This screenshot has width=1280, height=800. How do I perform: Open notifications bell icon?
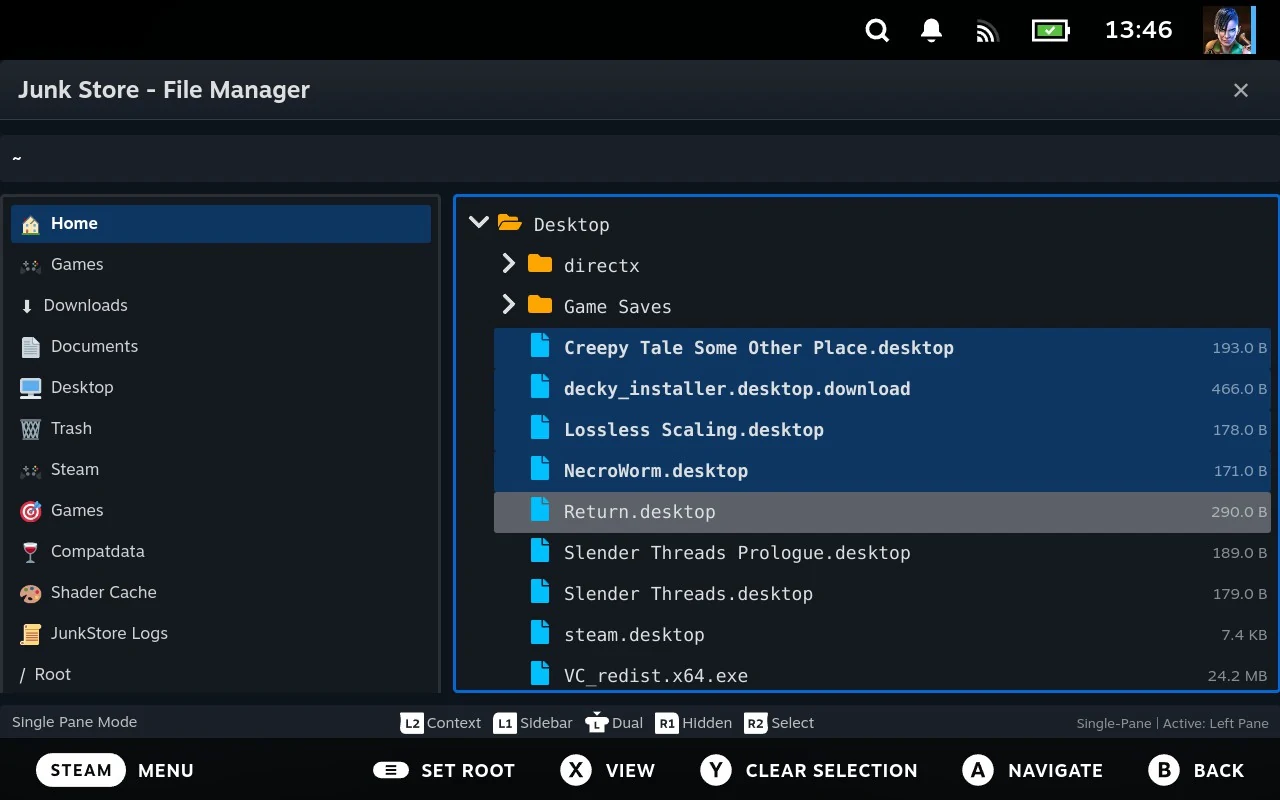coord(931,30)
